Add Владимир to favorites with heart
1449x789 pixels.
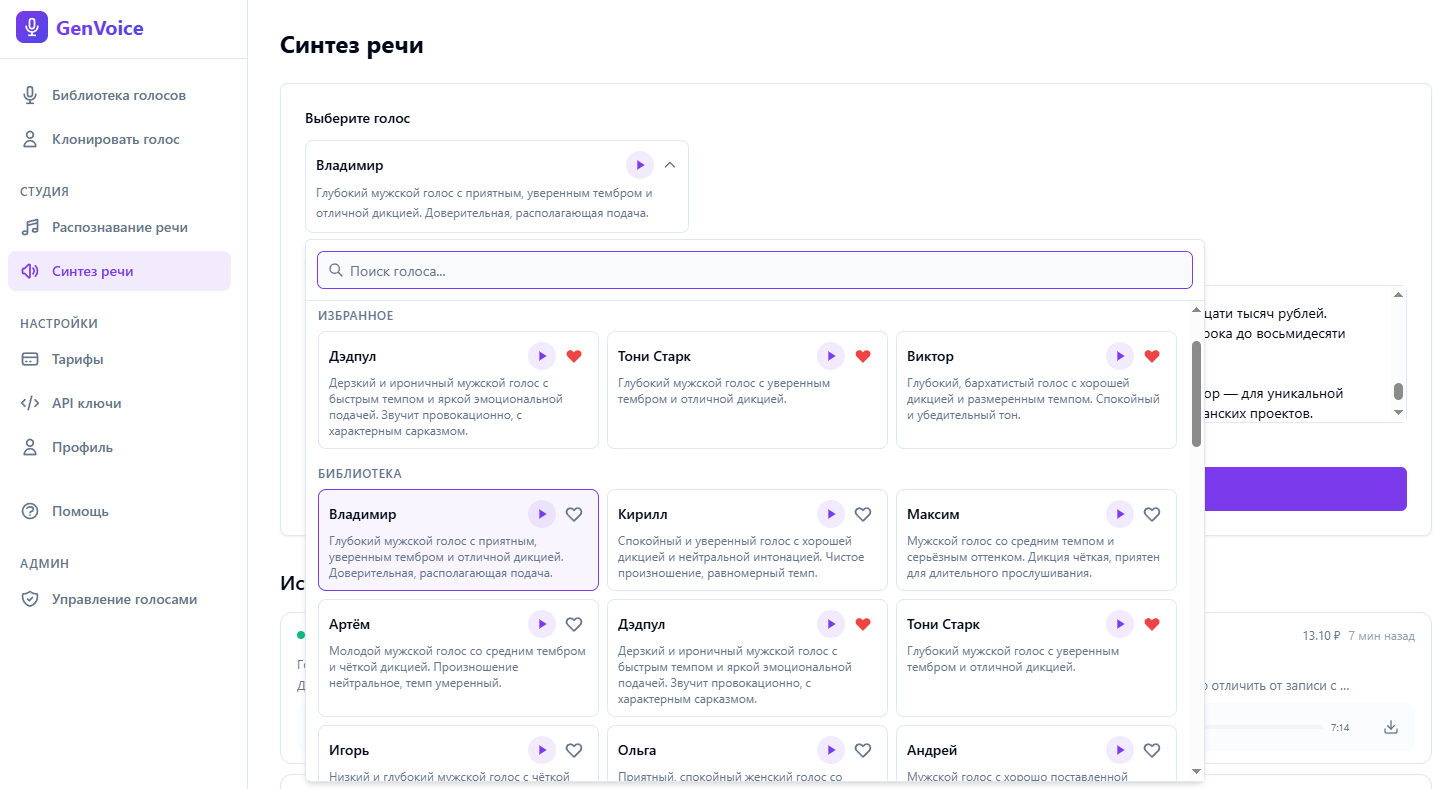tap(574, 514)
